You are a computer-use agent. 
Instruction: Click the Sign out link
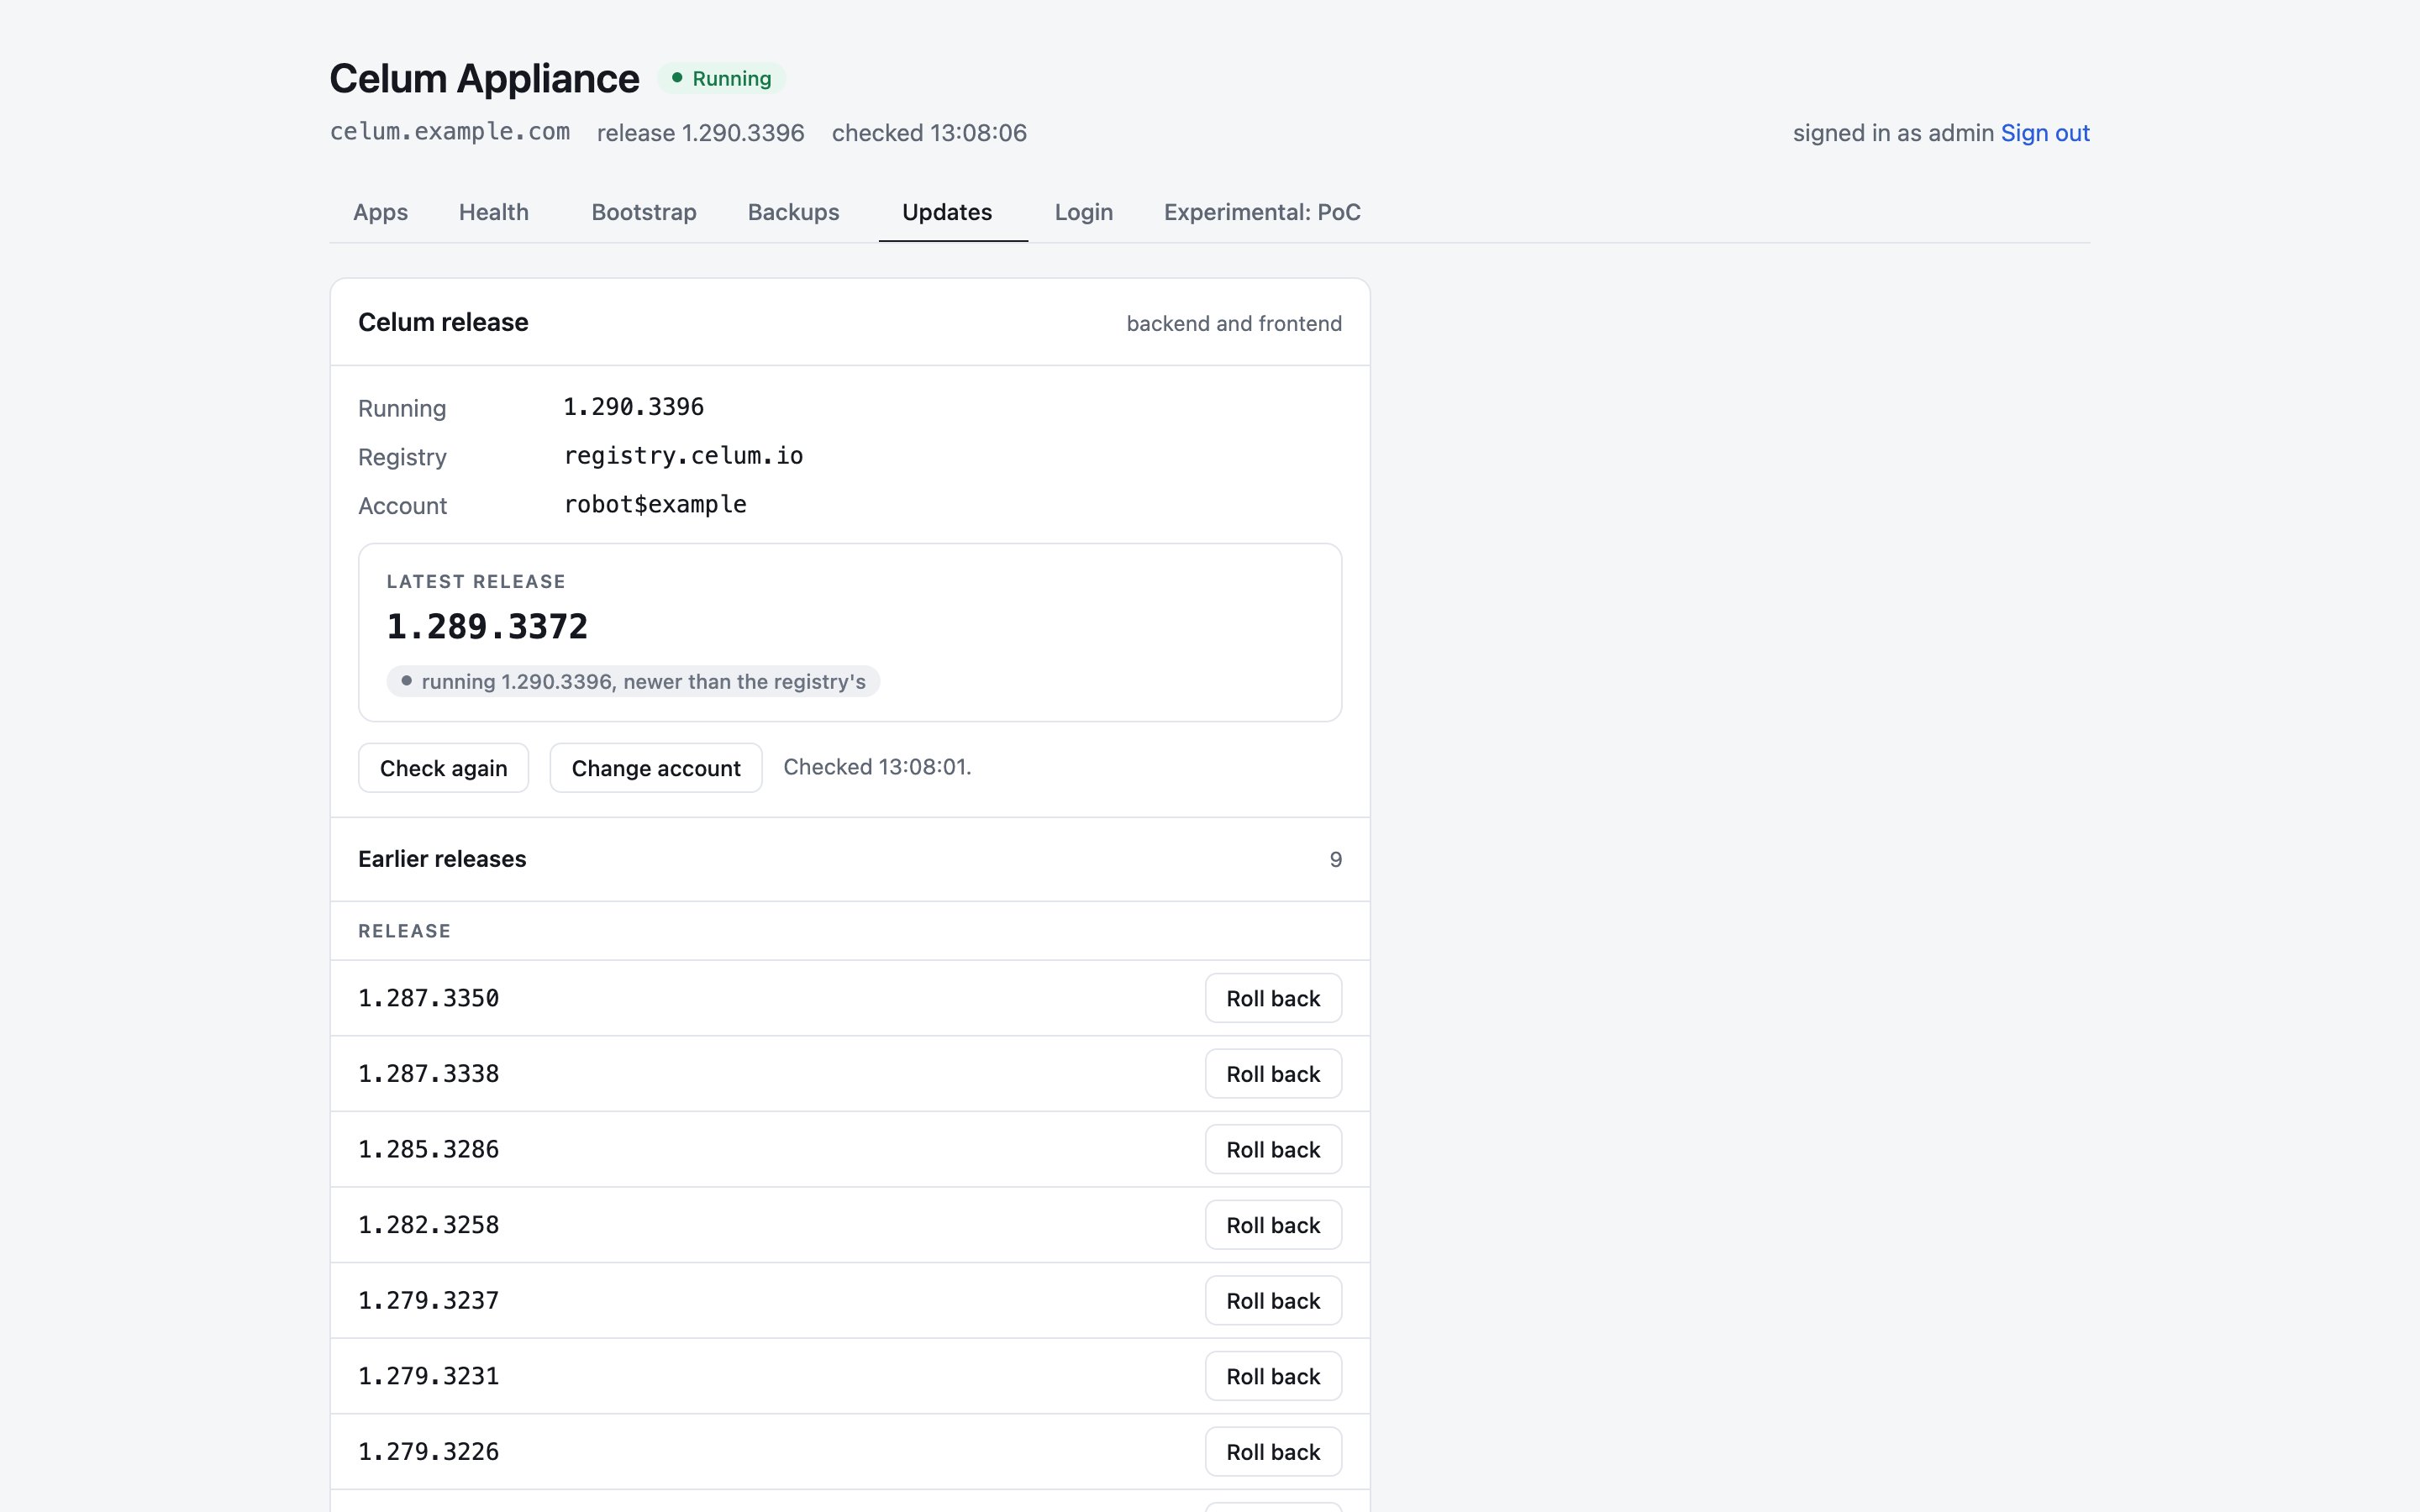click(2044, 133)
